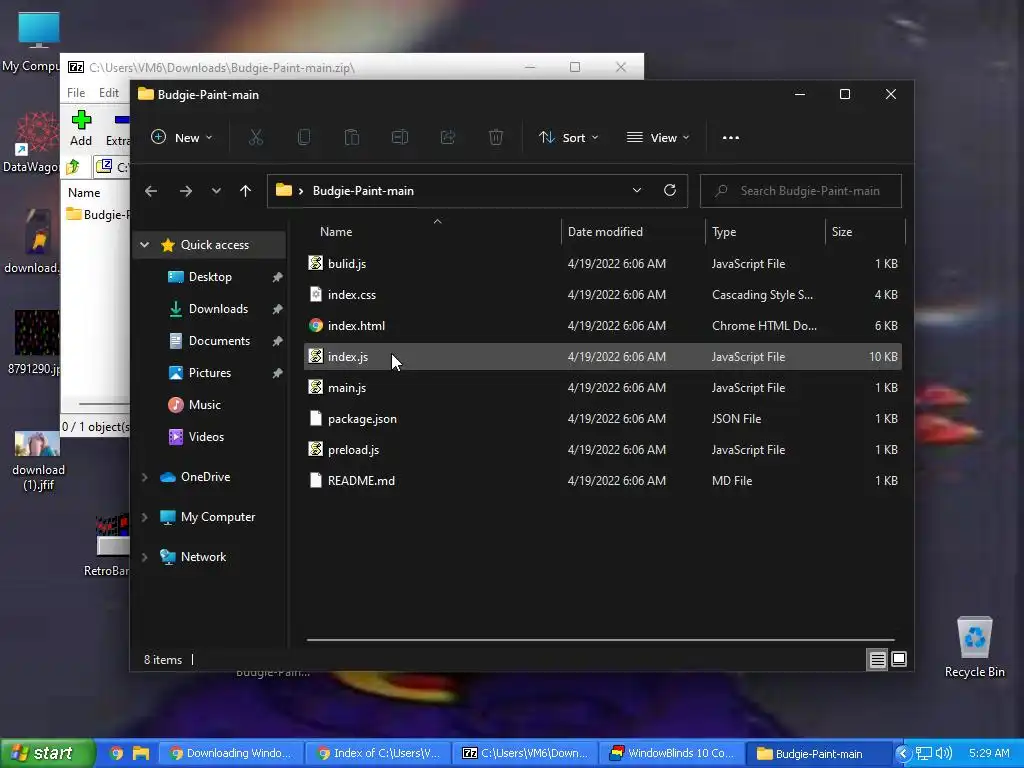
Task: Click the Rename icon in Explorer toolbar
Action: coord(400,137)
